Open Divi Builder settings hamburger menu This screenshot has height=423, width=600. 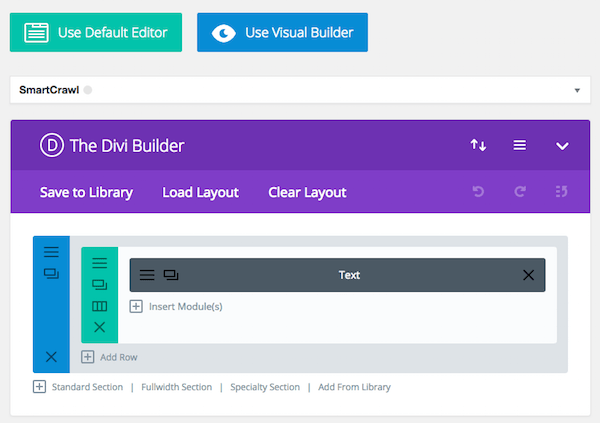[x=520, y=145]
